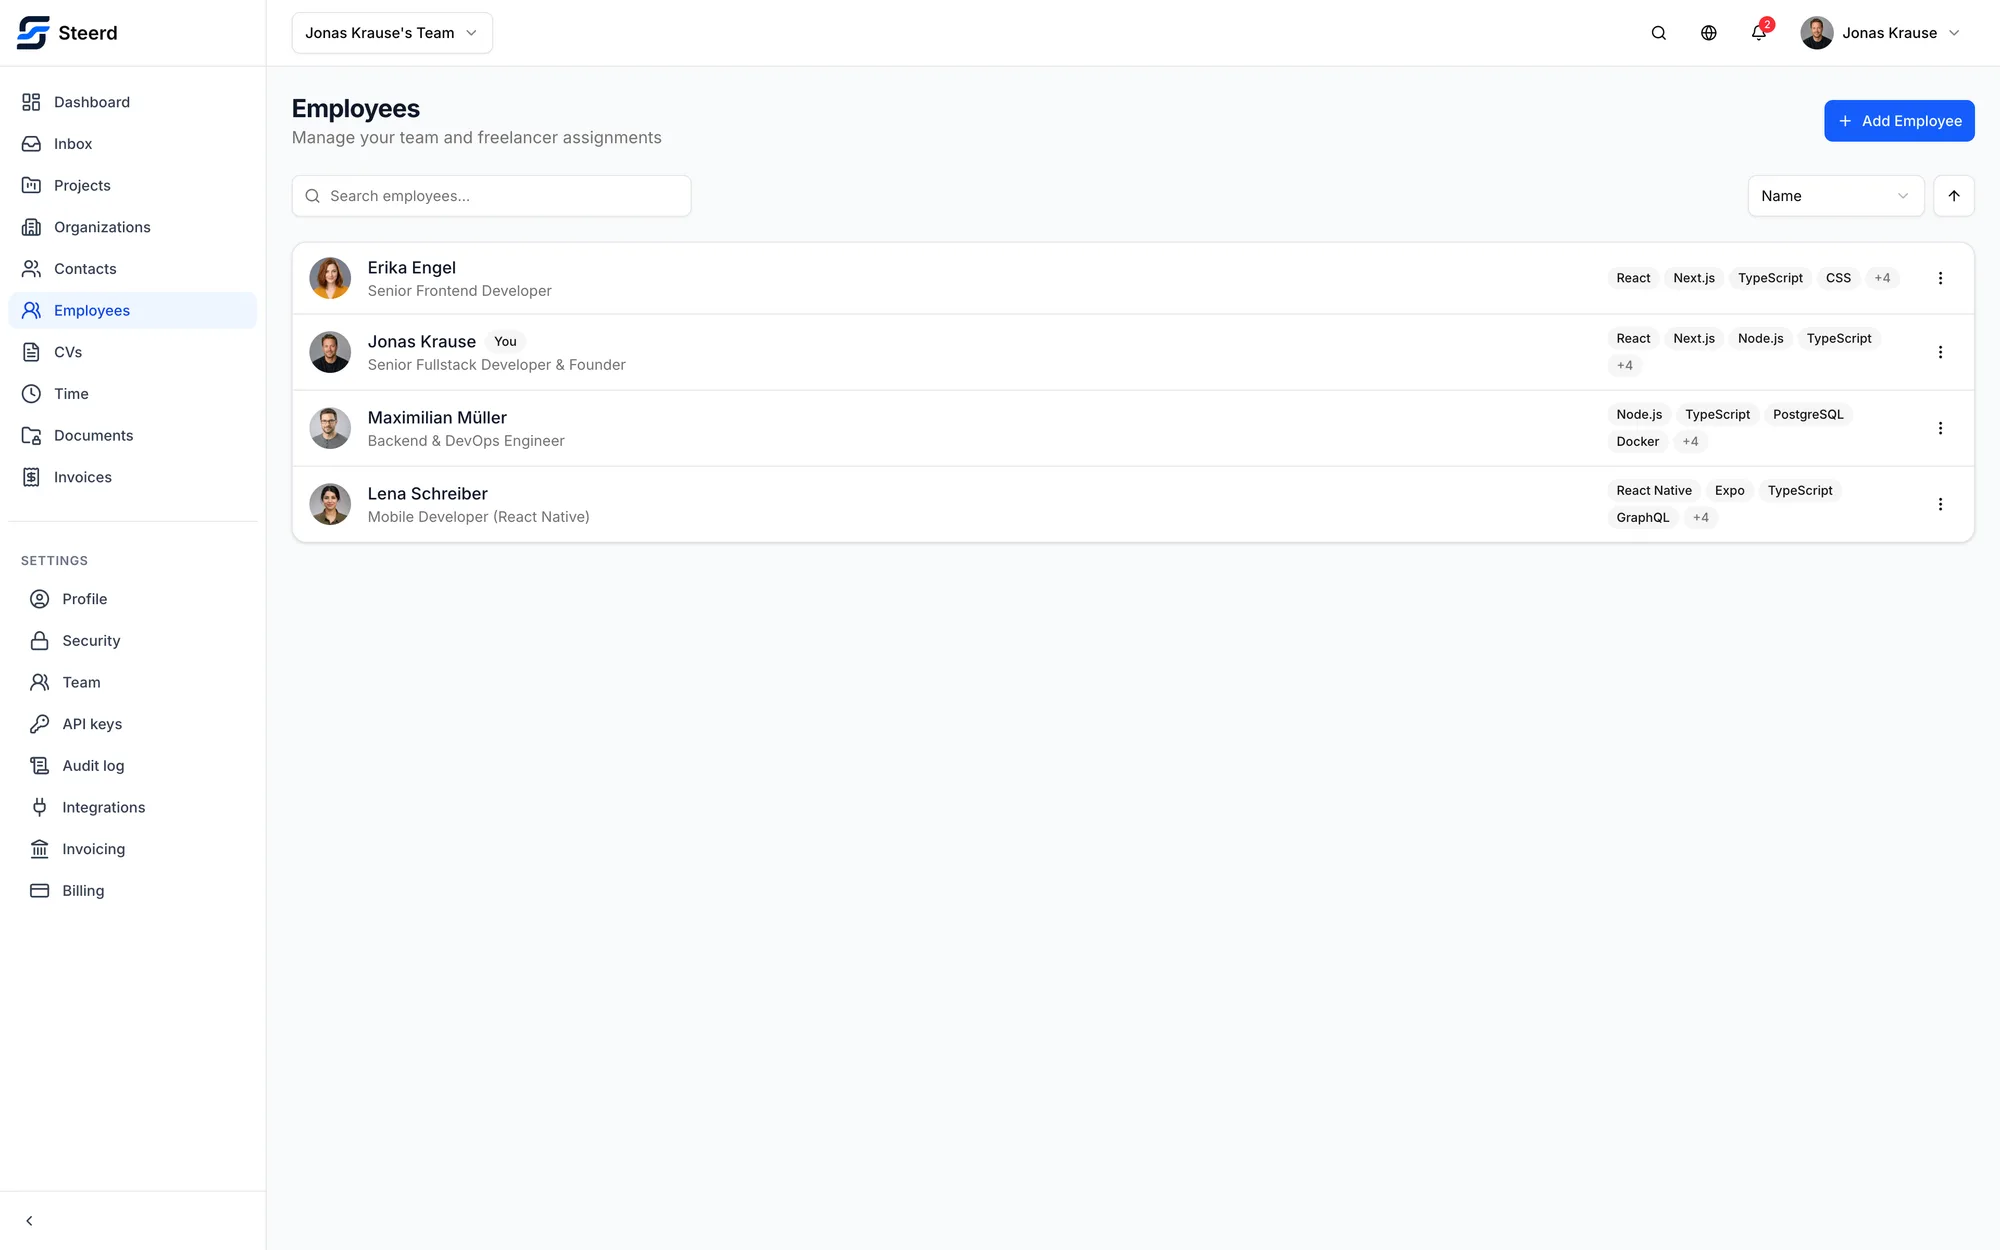Expand Lena Schreiber's +4 skills

coord(1700,517)
